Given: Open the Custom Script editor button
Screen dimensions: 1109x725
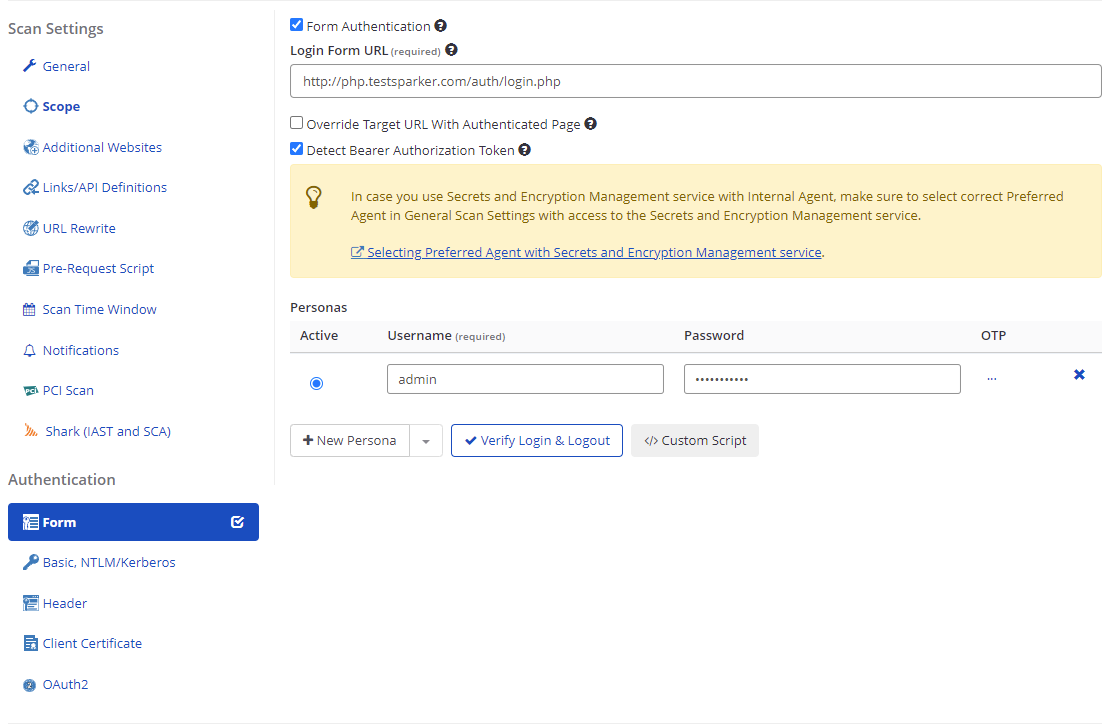Looking at the screenshot, I should tap(695, 441).
